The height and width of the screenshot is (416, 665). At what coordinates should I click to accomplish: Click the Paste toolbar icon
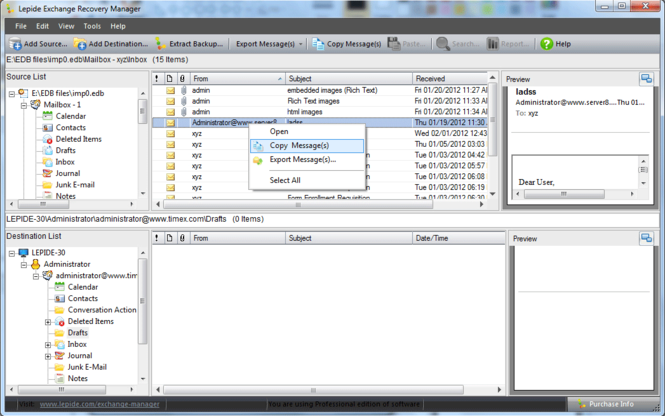click(x=394, y=44)
